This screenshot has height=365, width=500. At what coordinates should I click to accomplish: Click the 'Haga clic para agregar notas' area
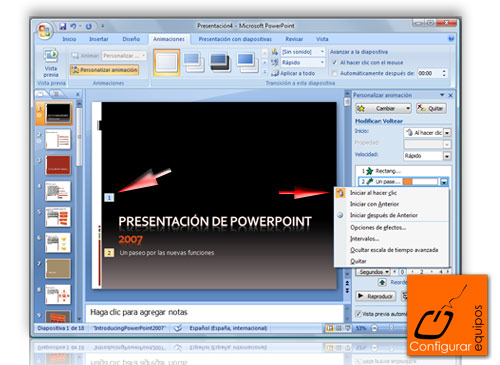[x=214, y=313]
